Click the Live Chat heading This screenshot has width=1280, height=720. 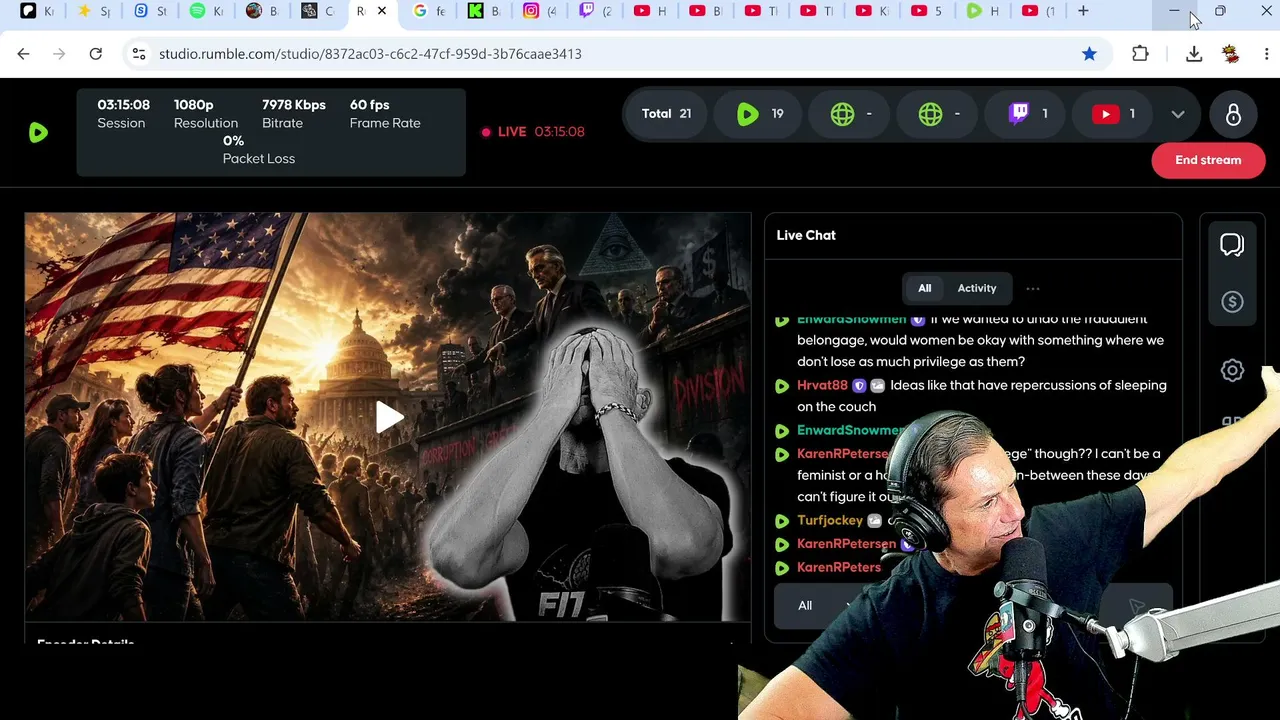(x=806, y=235)
